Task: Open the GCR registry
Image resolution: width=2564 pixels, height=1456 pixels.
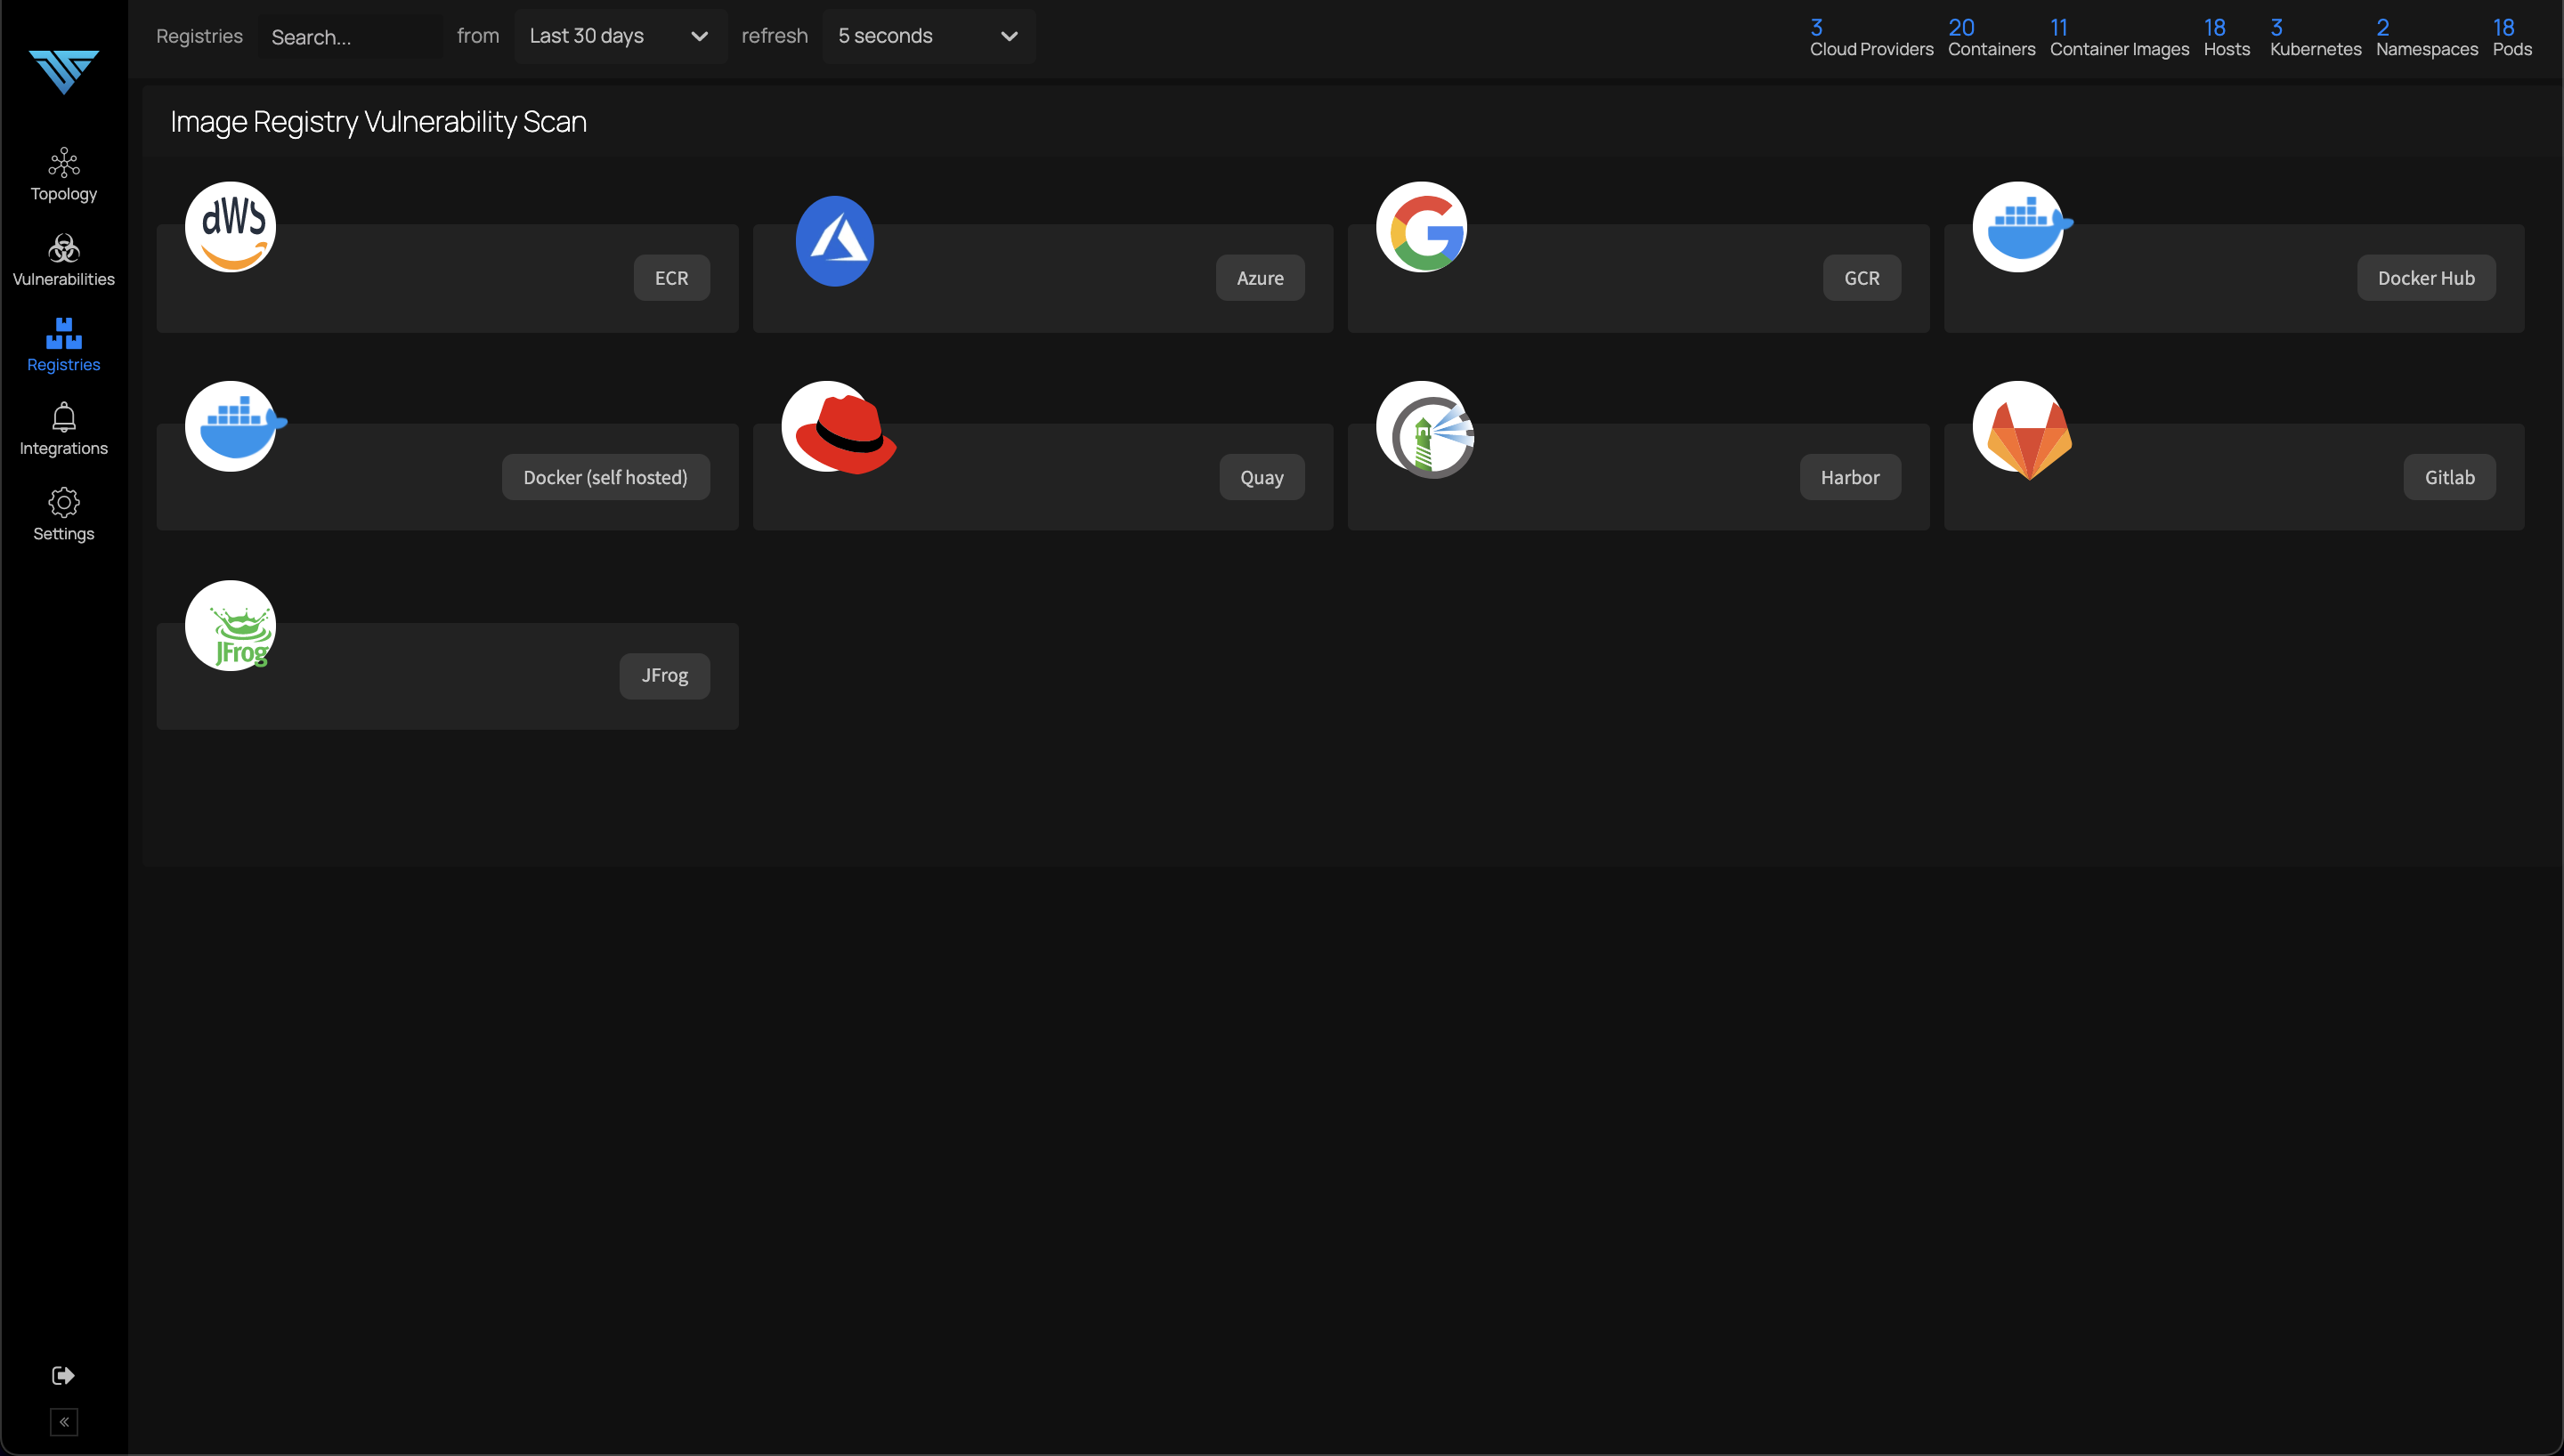Action: (1861, 278)
